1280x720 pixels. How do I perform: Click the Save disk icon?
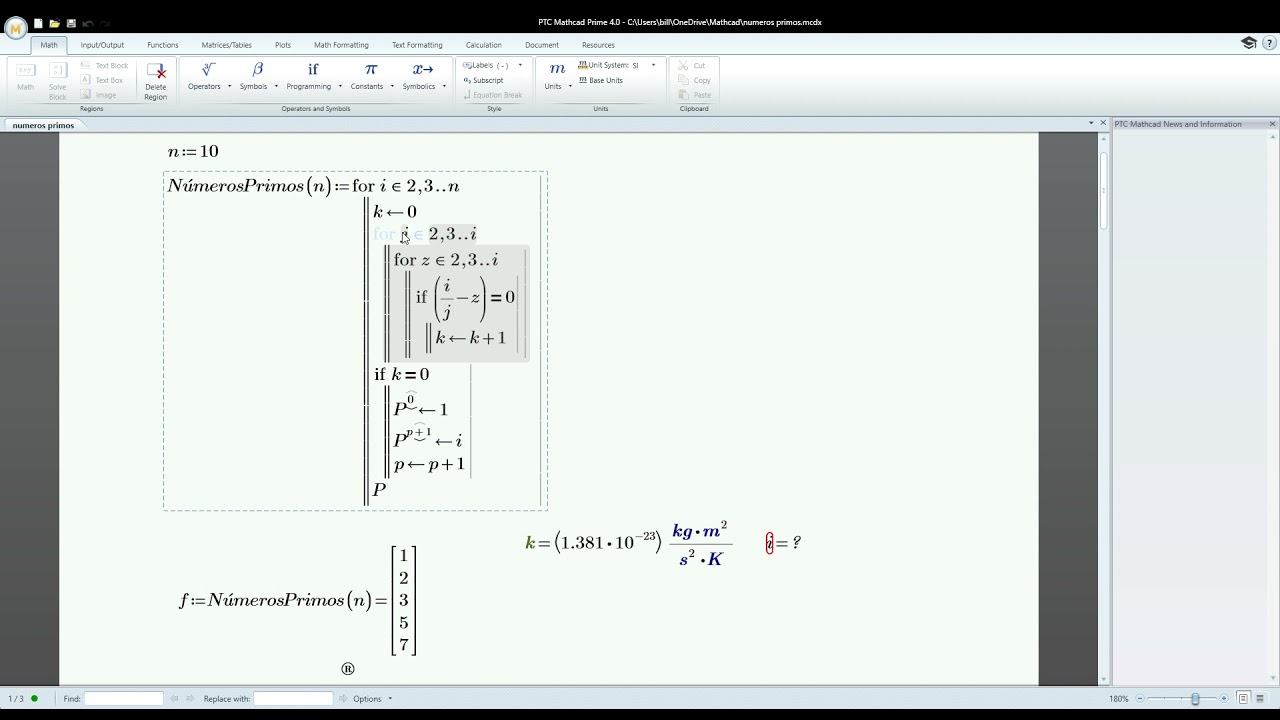[71, 23]
